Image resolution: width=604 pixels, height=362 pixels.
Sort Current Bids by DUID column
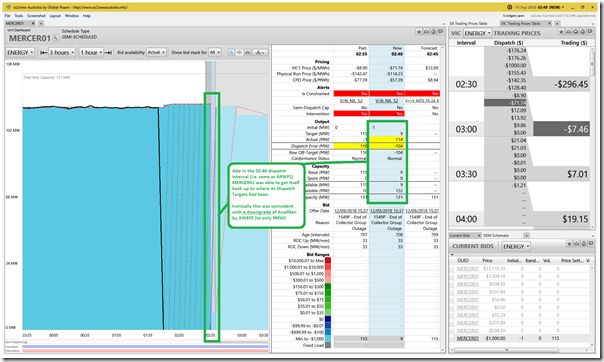[463, 261]
